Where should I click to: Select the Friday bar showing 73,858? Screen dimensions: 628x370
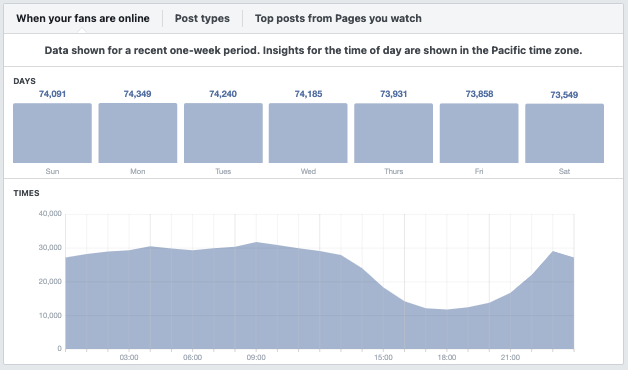(x=479, y=133)
